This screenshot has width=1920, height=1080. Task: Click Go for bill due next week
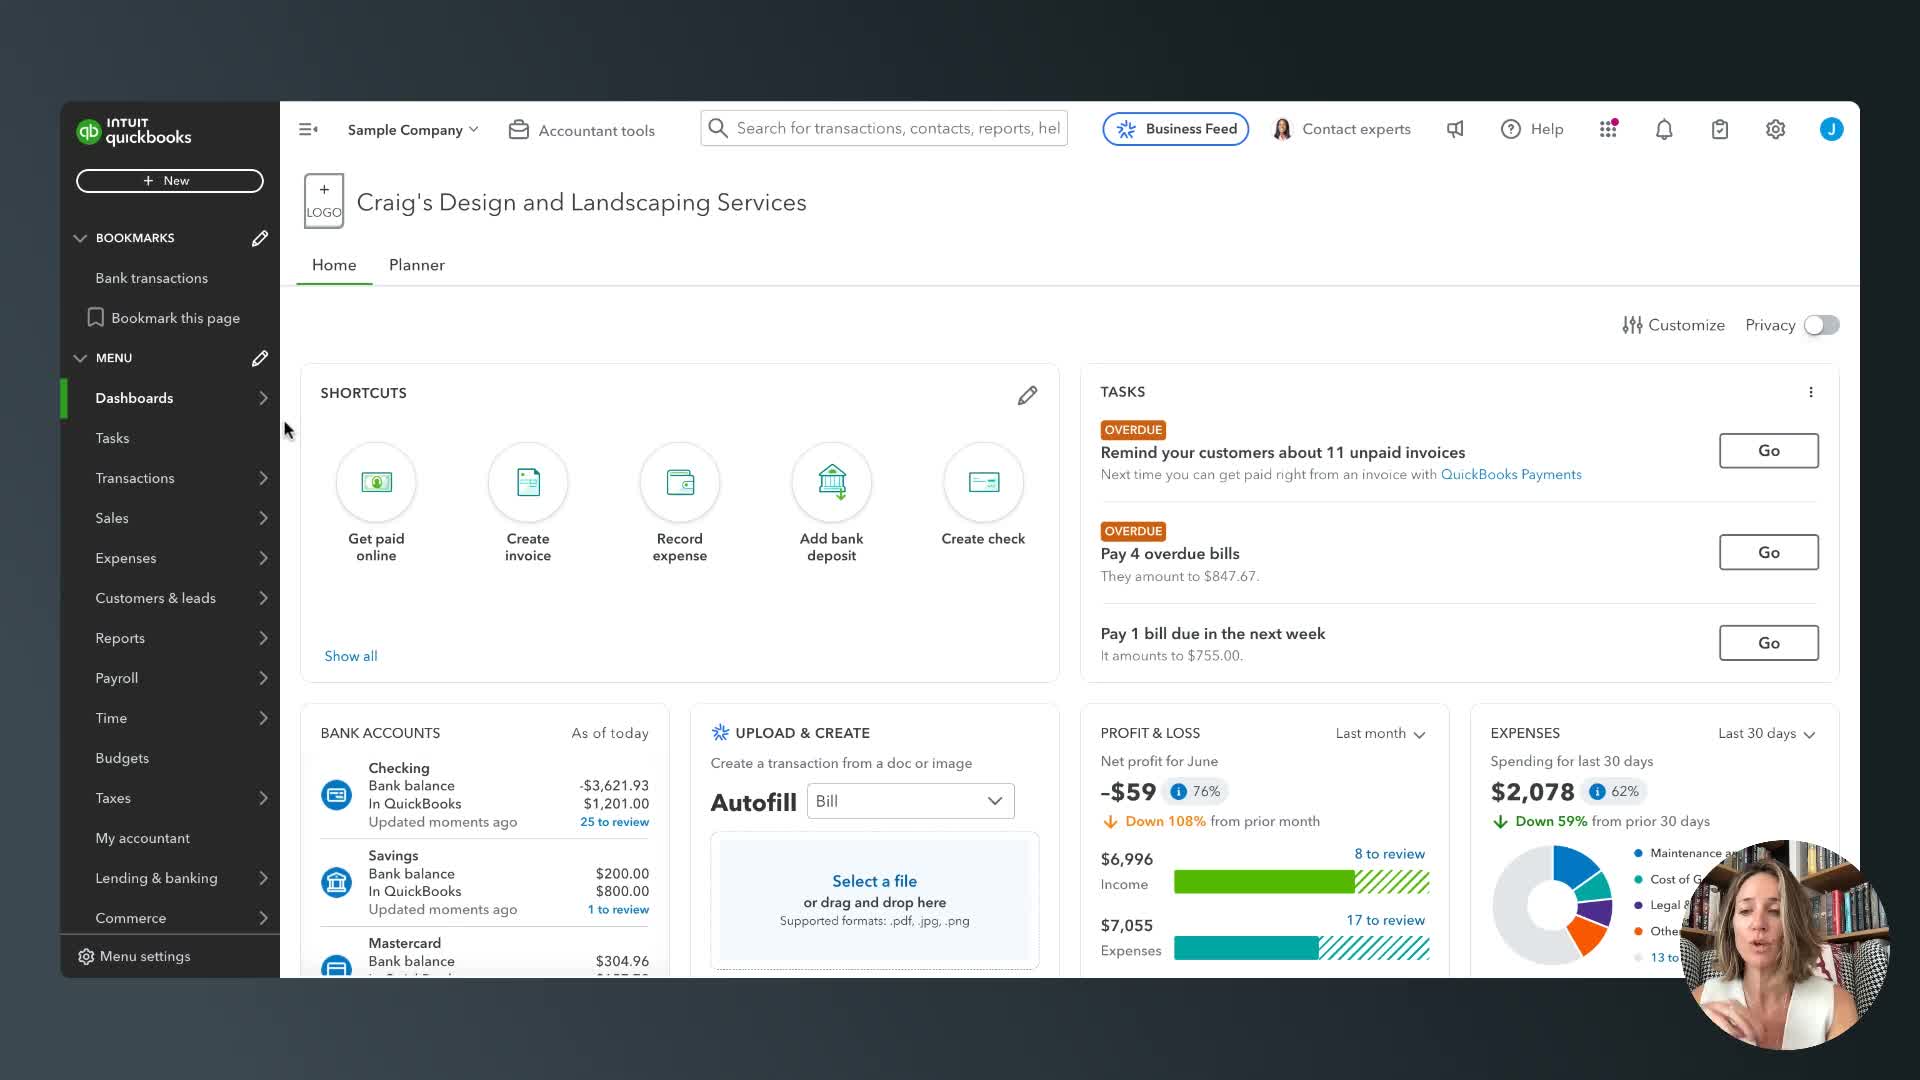(x=1769, y=643)
